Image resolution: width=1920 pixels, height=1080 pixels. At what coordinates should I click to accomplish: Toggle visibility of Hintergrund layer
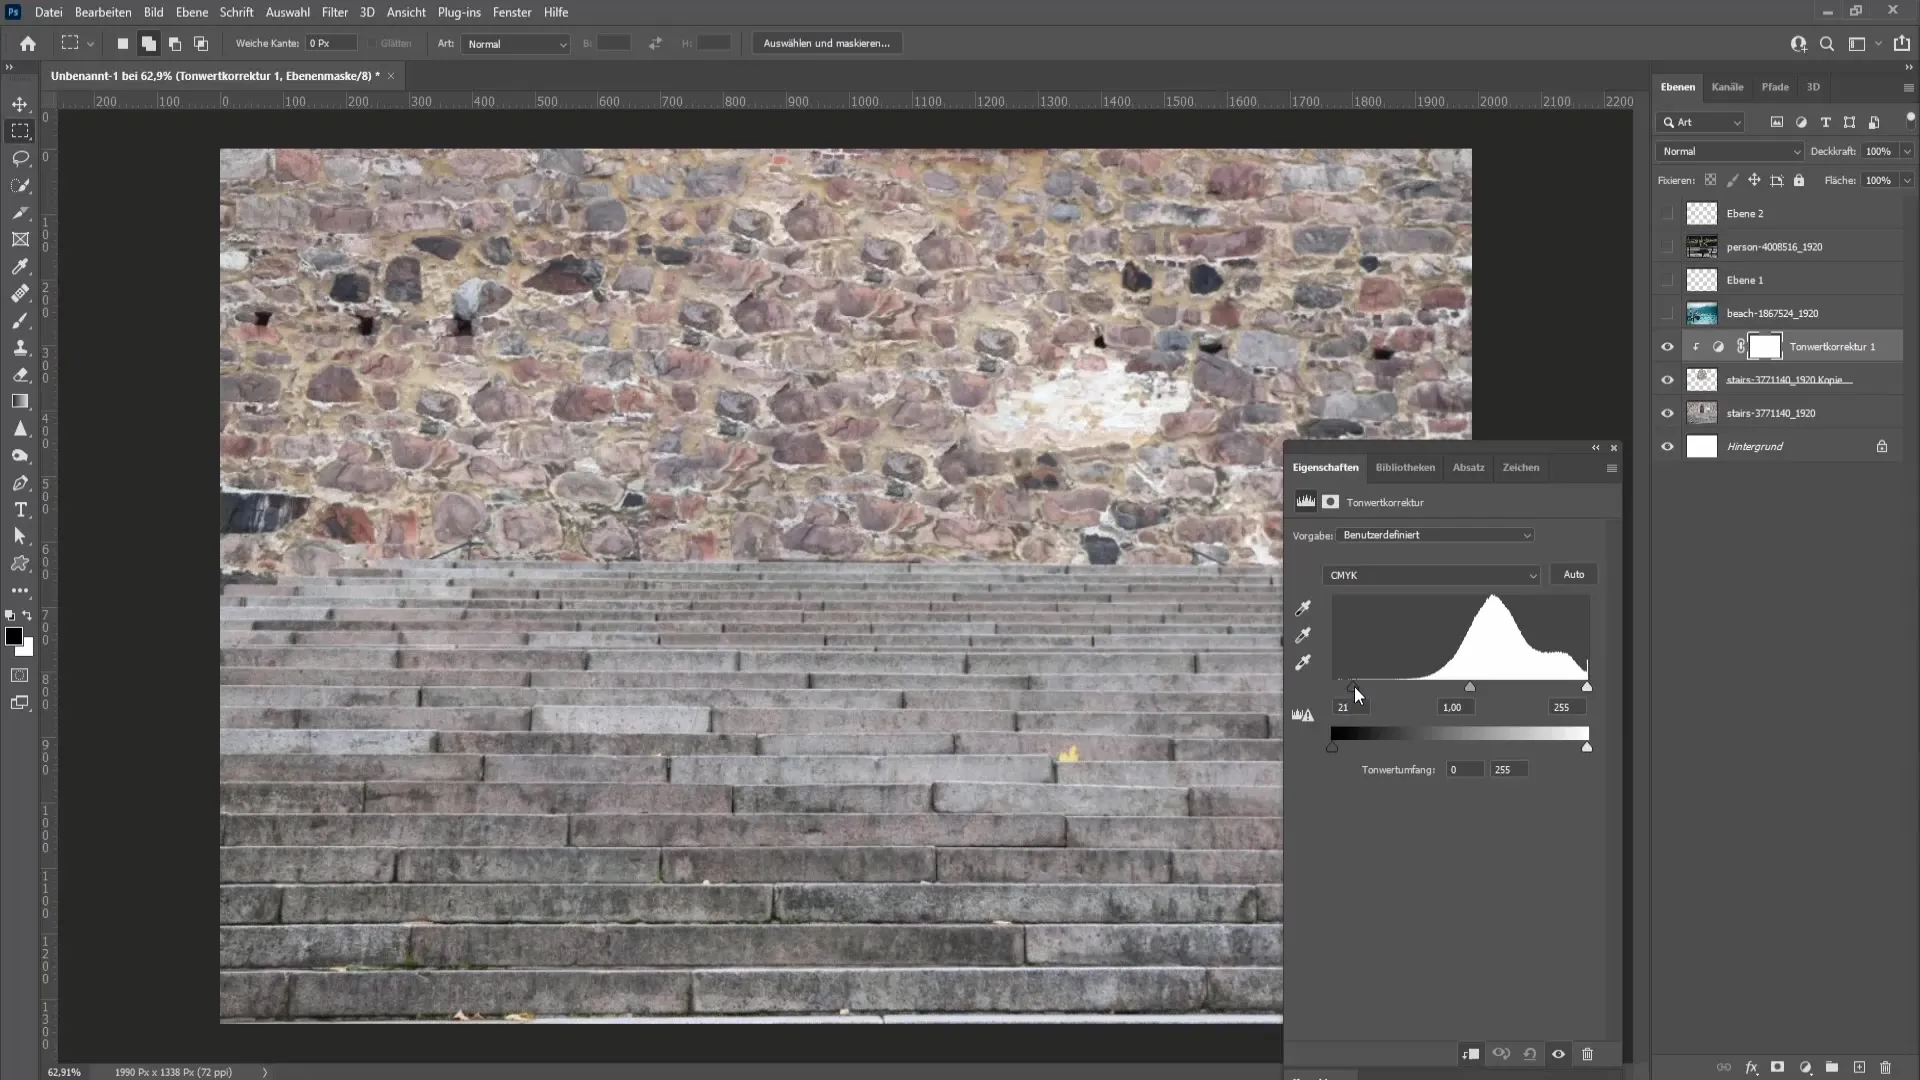click(x=1667, y=446)
